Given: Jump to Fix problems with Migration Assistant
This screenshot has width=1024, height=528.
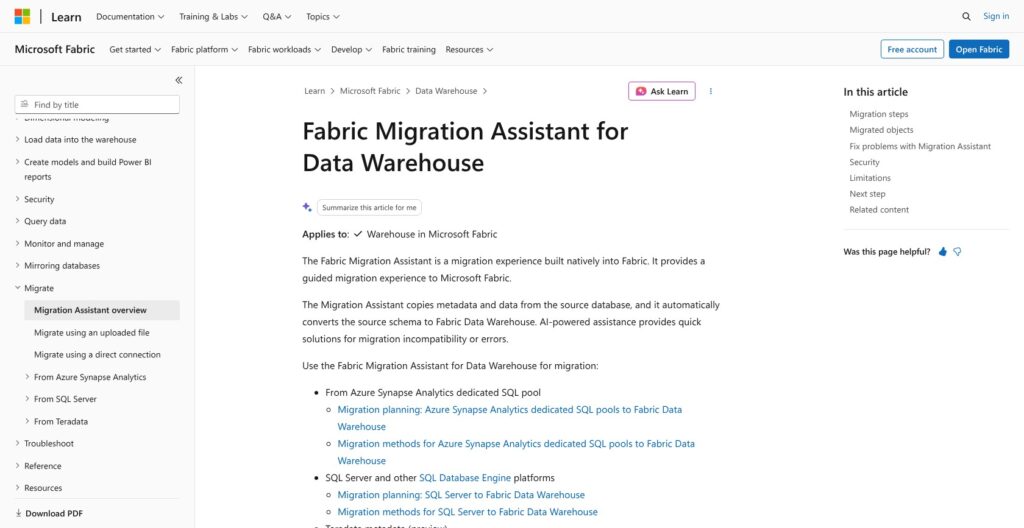Looking at the screenshot, I should pyautogui.click(x=920, y=146).
